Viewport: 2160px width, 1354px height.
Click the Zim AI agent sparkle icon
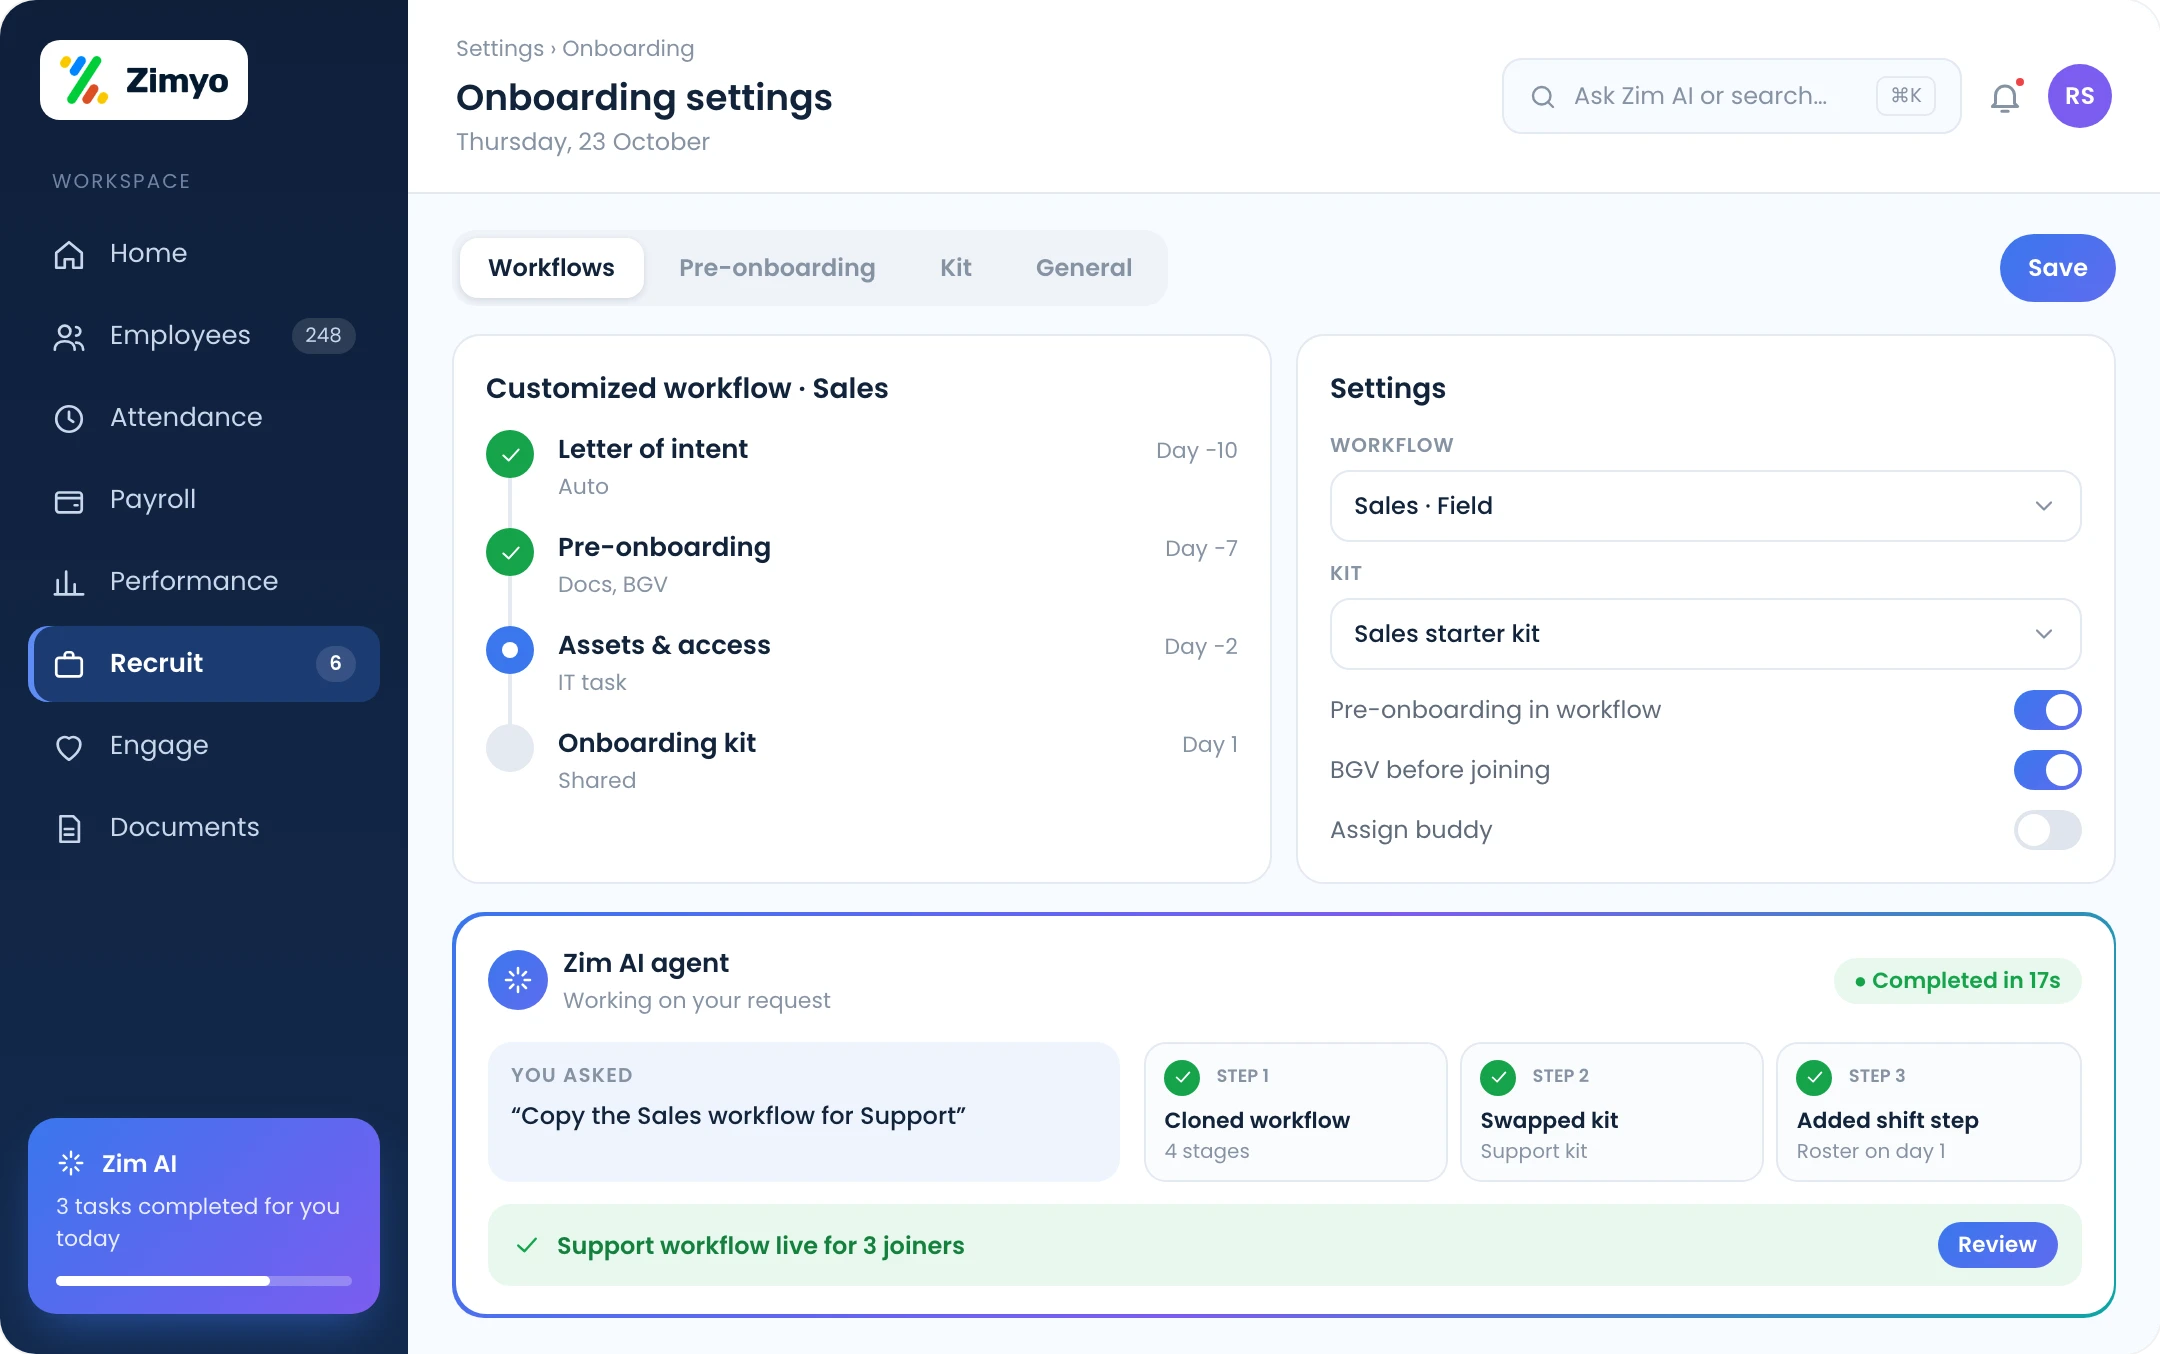point(518,980)
